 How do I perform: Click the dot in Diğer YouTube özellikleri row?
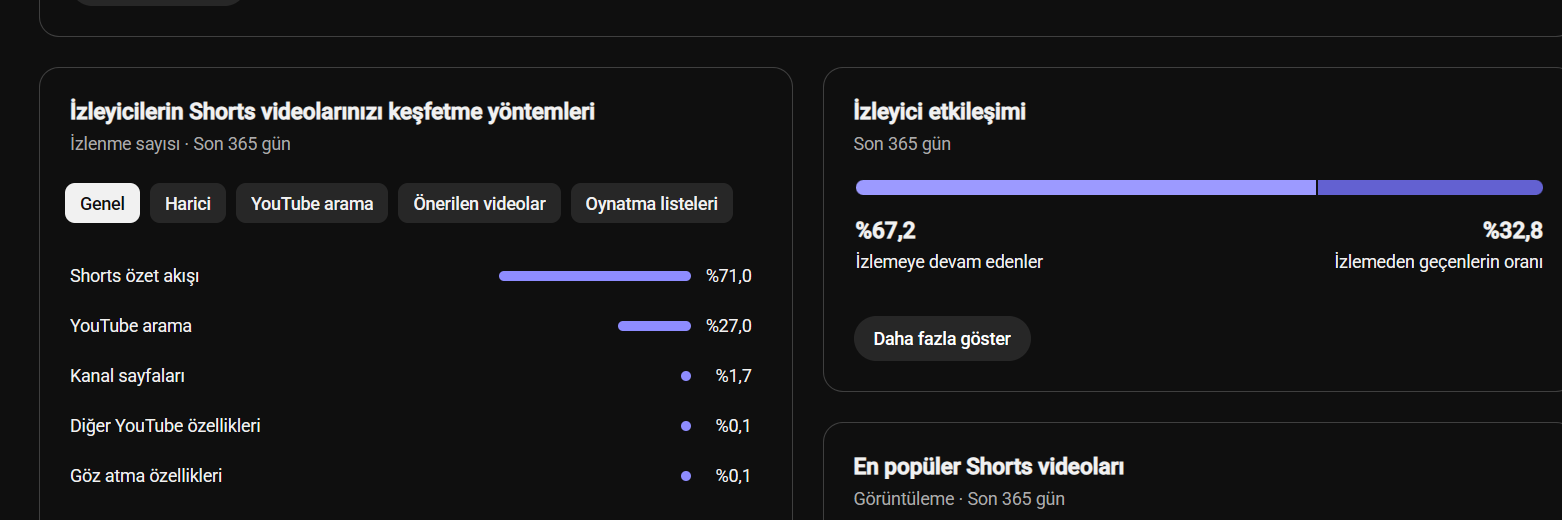pos(686,426)
